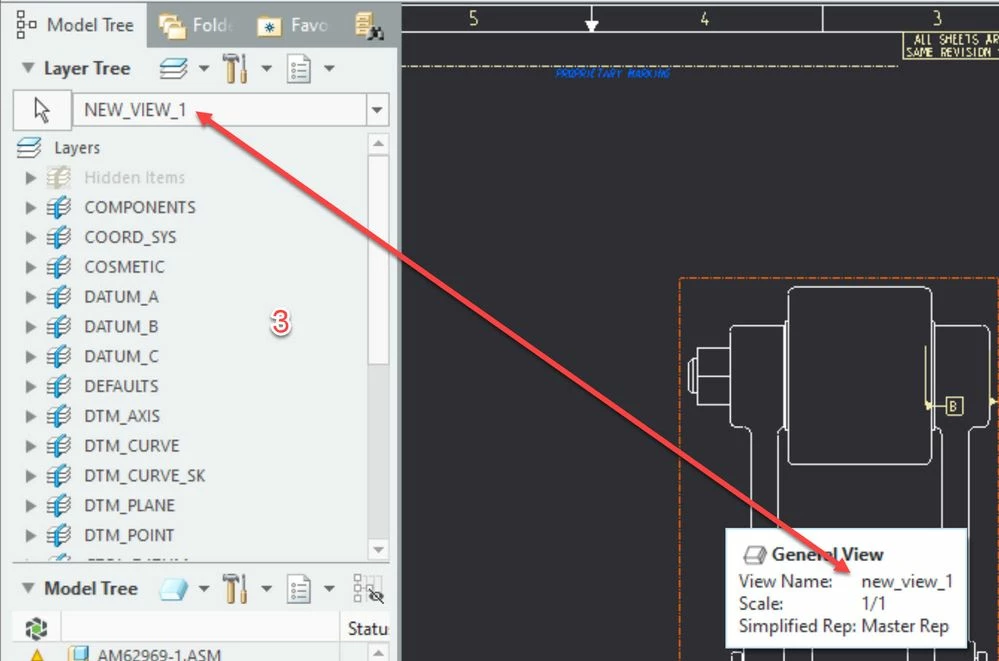Open the Layer Tree settings dropdown arrow
This screenshot has width=999, height=661.
(266, 68)
